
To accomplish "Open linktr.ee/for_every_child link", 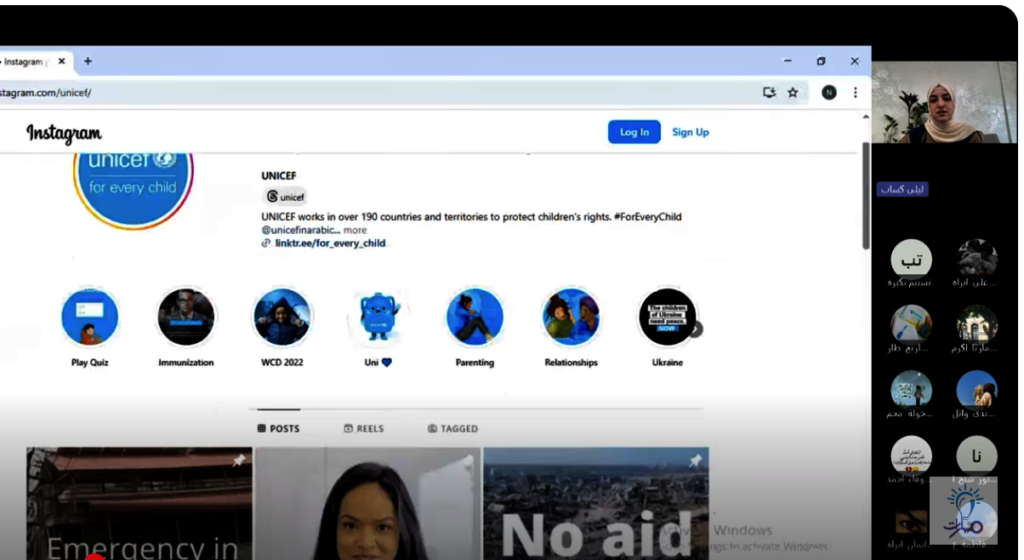I will click(330, 243).
